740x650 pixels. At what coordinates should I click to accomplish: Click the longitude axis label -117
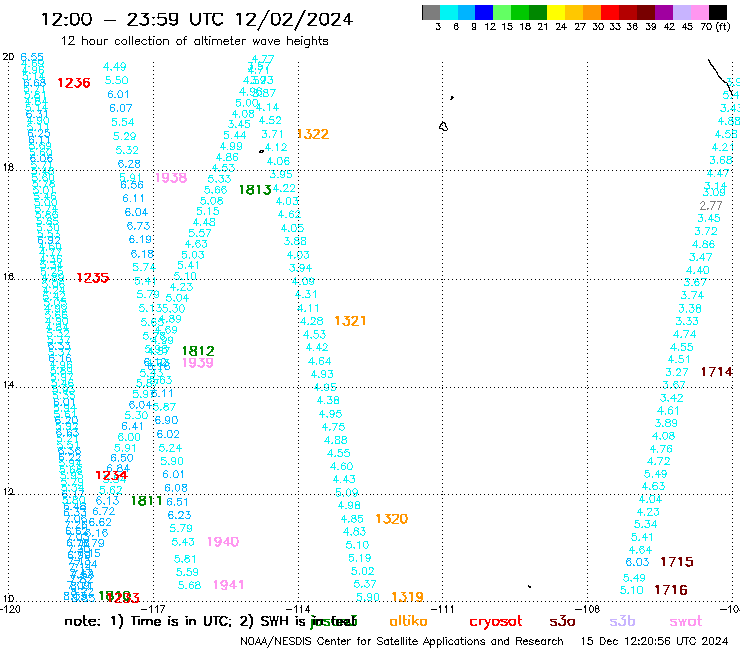[x=153, y=609]
